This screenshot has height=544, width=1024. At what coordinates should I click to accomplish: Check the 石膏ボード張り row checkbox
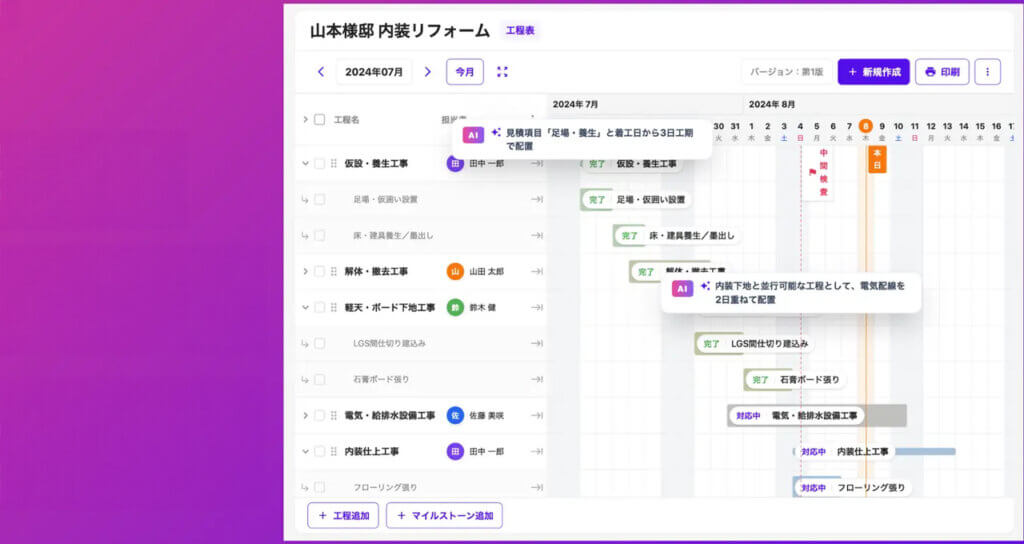319,379
